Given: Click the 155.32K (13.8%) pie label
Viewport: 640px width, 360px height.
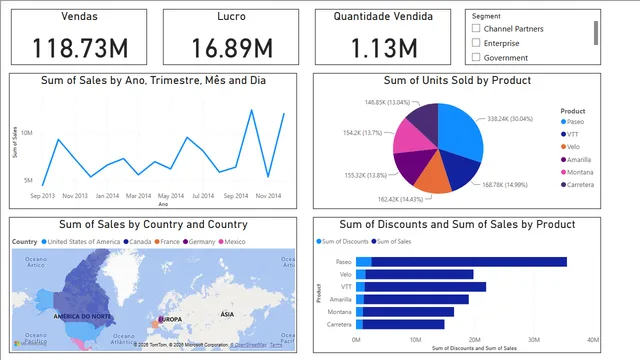Looking at the screenshot, I should (366, 176).
